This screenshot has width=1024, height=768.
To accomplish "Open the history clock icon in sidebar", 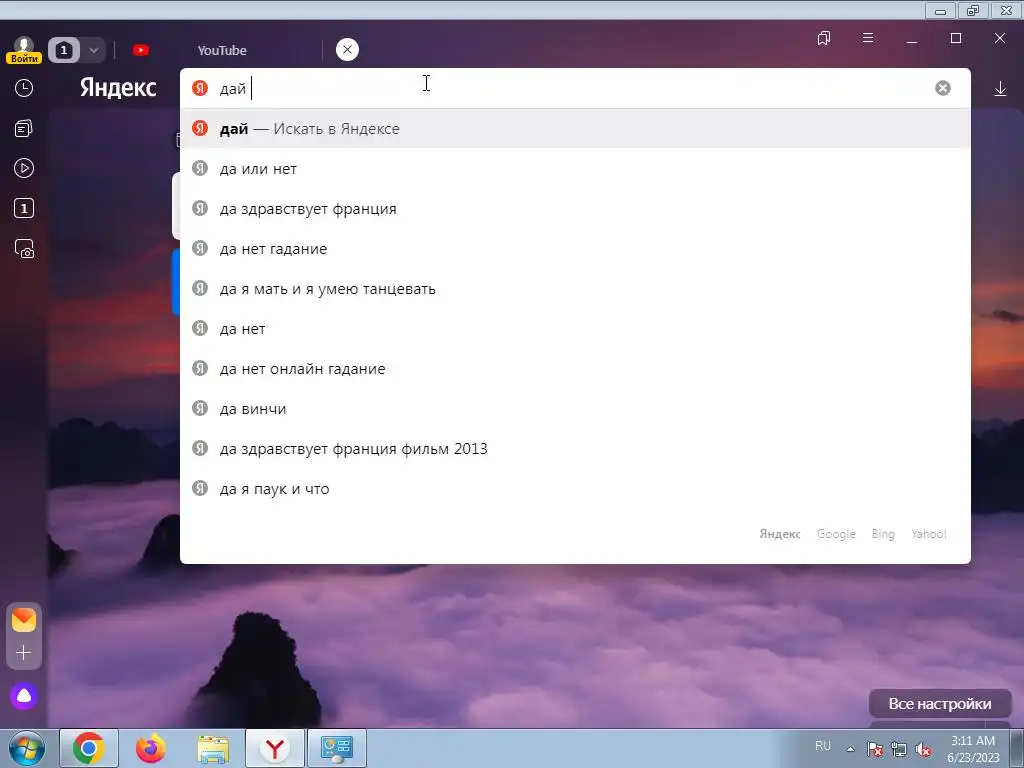I will point(24,88).
